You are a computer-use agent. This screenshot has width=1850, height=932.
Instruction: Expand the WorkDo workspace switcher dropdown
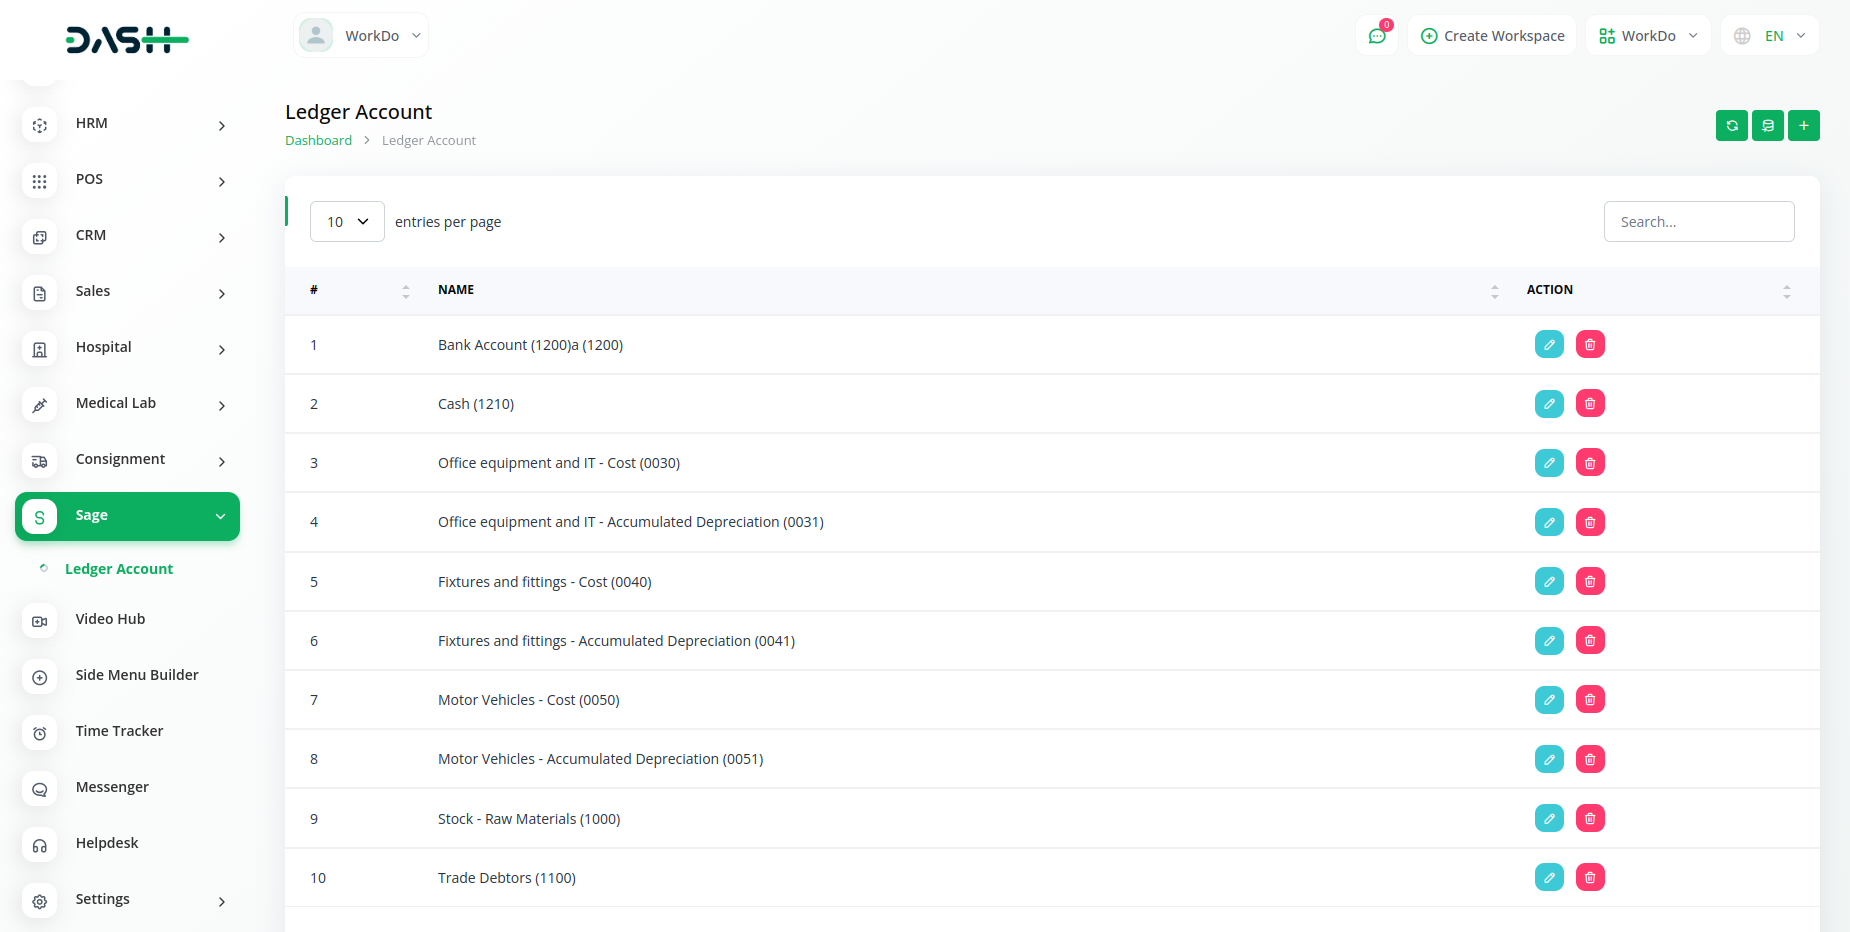coord(1647,36)
